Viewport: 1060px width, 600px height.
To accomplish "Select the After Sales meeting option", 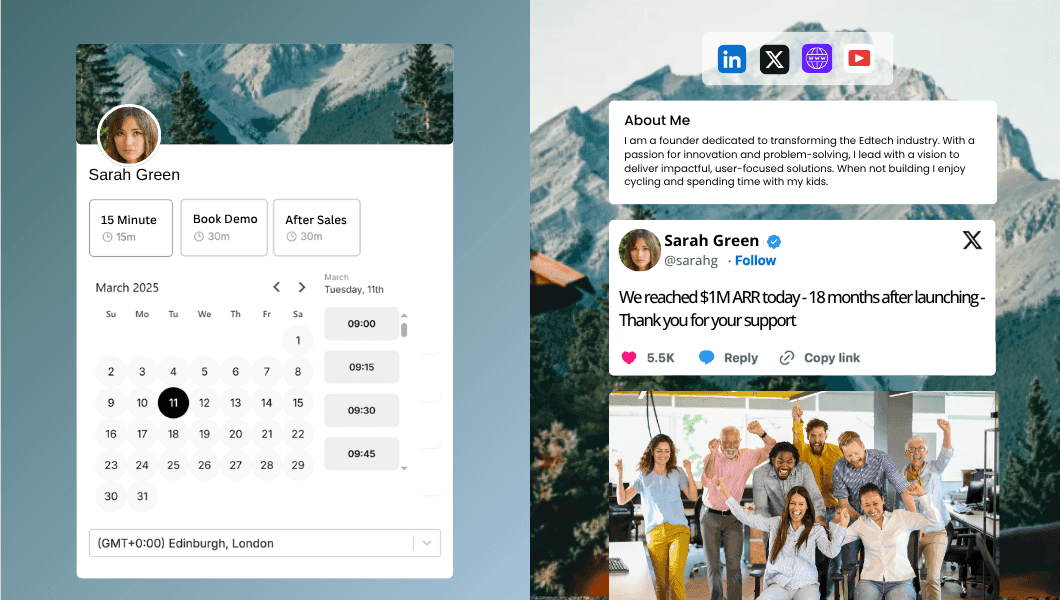I will coord(316,227).
